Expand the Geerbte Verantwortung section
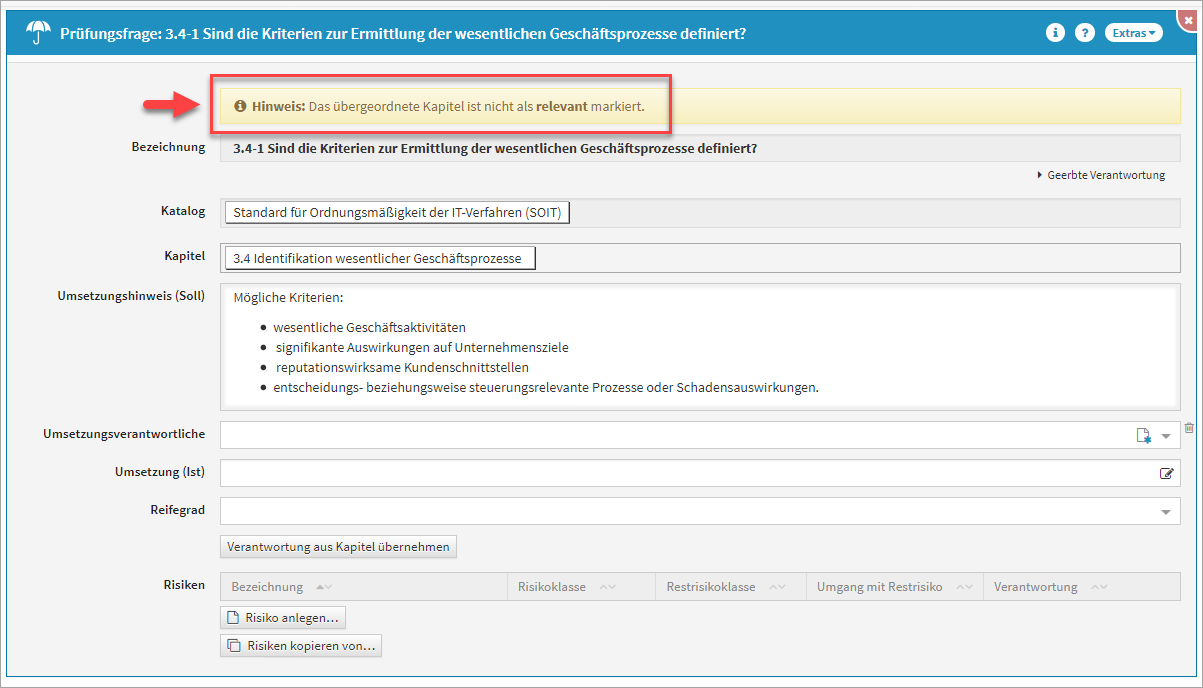1203x688 pixels. 1100,175
